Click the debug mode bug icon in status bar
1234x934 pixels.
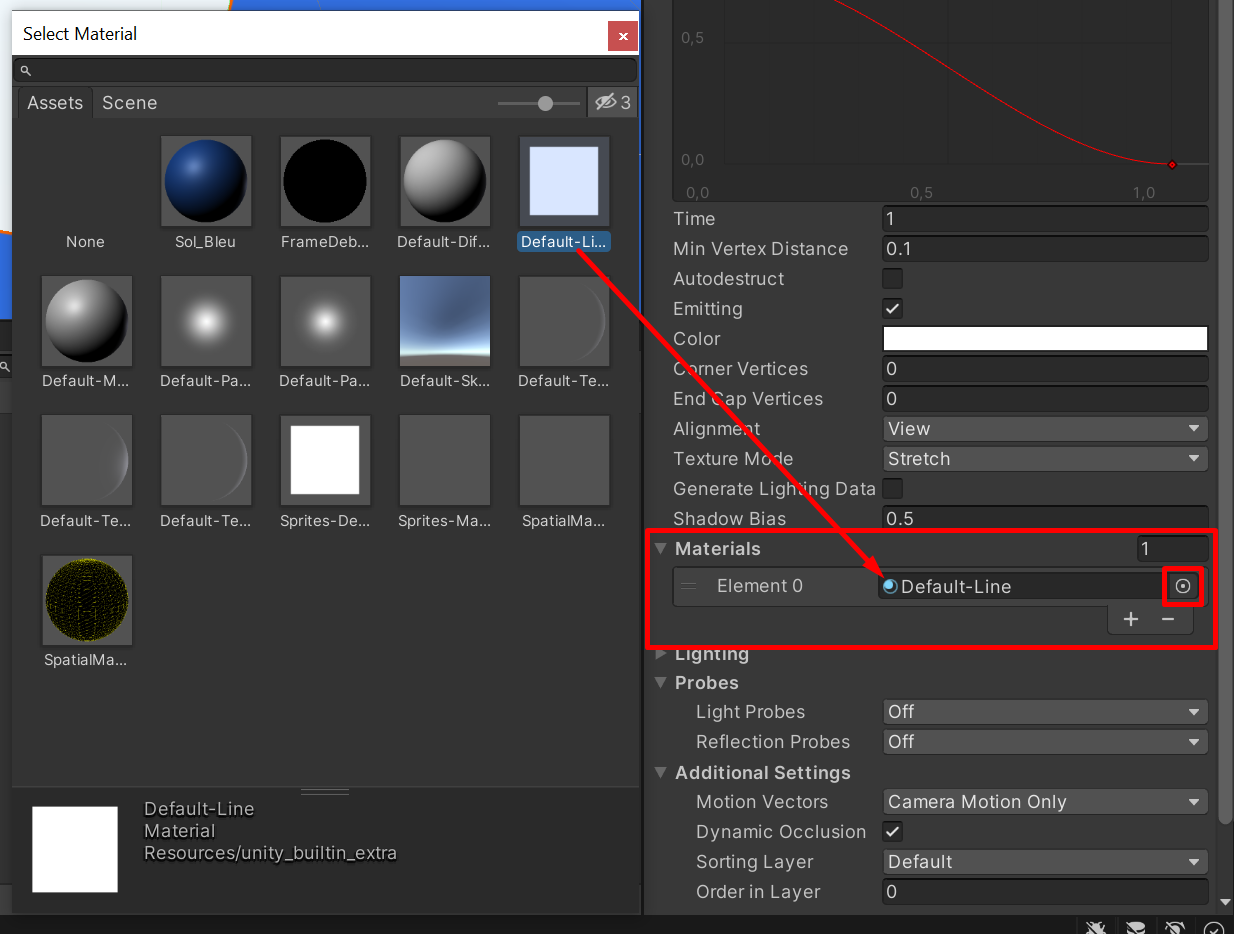1098,927
